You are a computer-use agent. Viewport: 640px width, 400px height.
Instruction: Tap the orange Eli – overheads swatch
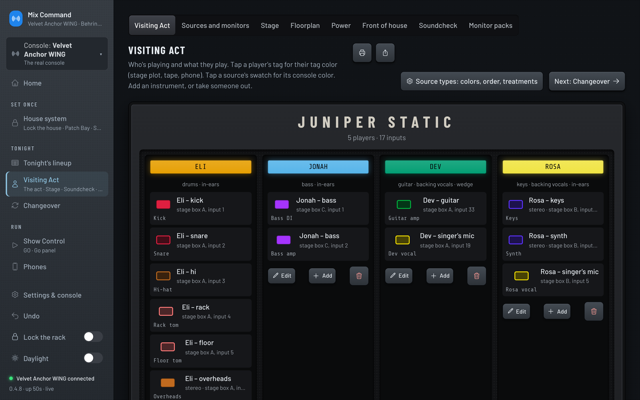pyautogui.click(x=167, y=383)
